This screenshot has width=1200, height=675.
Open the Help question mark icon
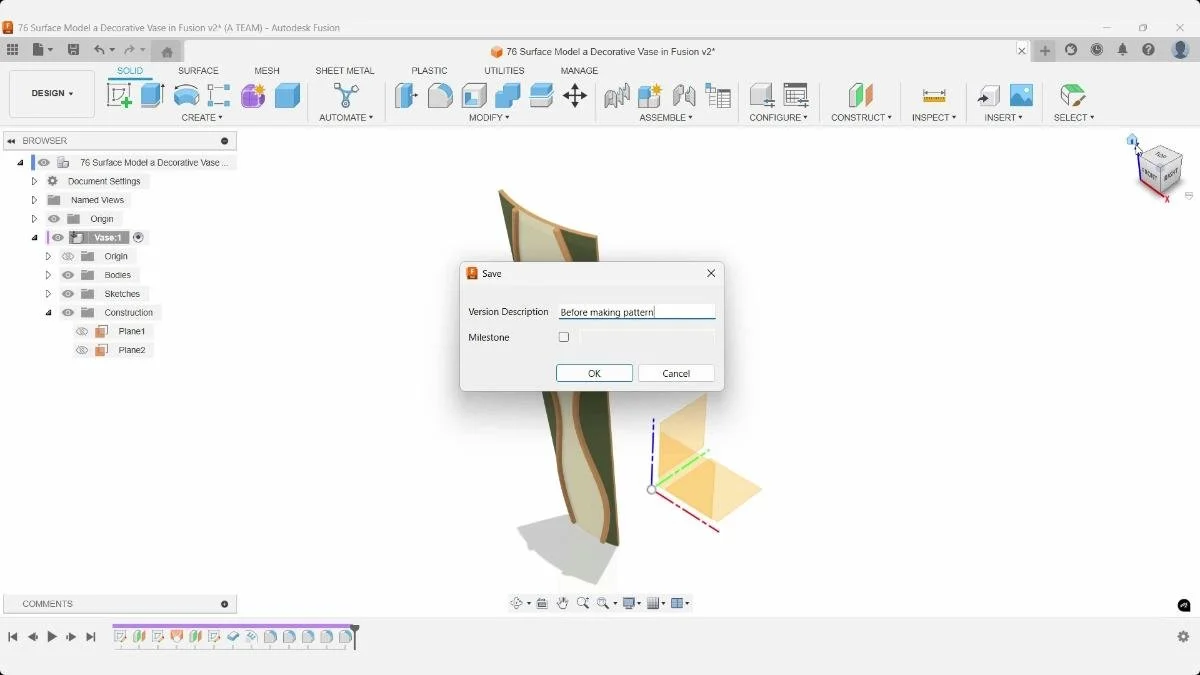pos(1149,50)
